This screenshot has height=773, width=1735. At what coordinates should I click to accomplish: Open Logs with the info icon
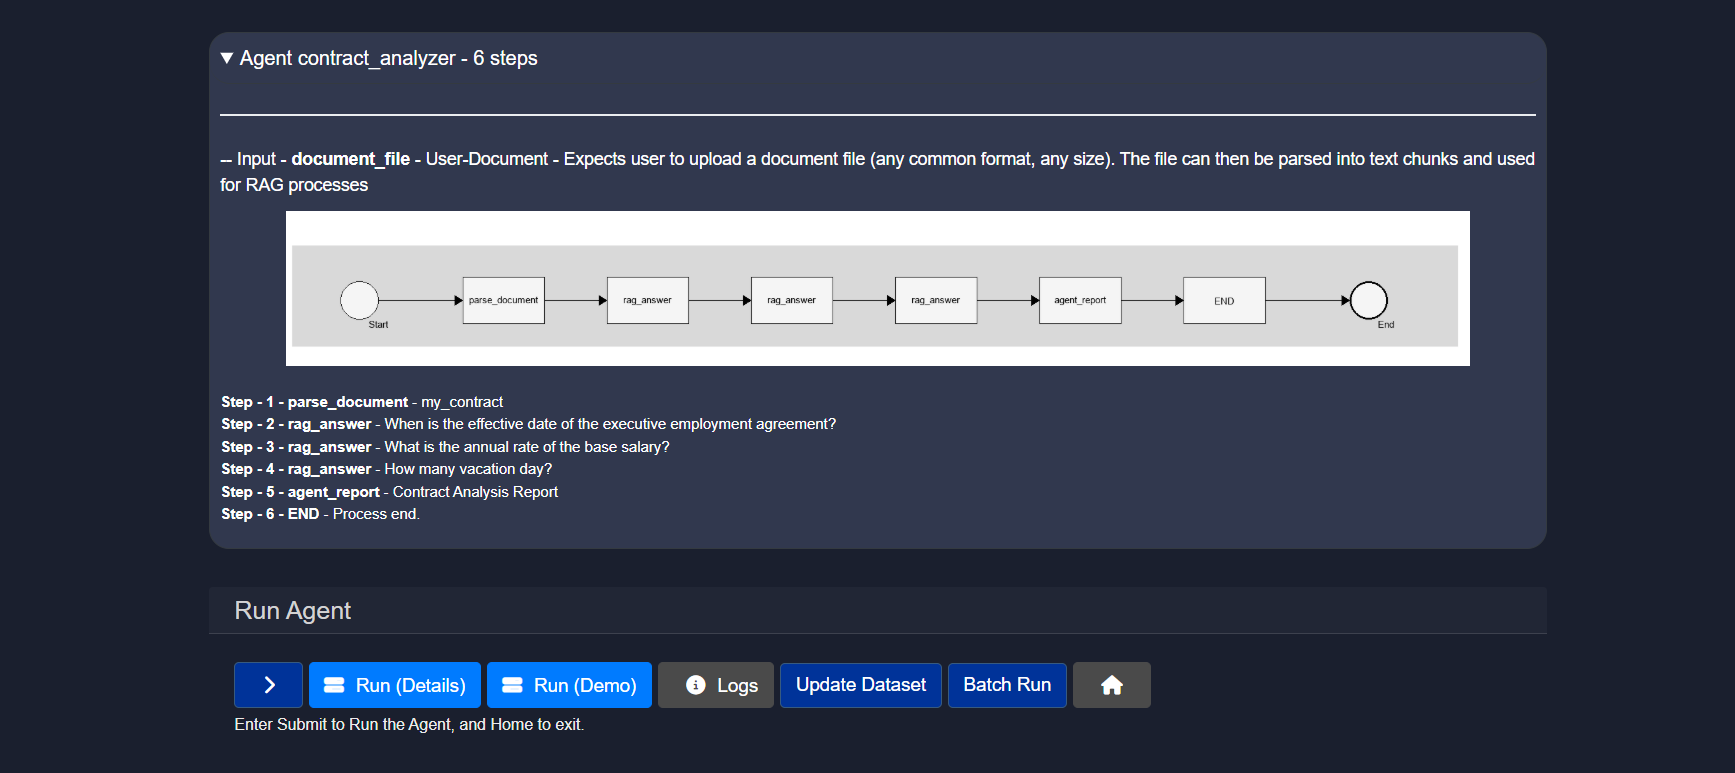[715, 685]
